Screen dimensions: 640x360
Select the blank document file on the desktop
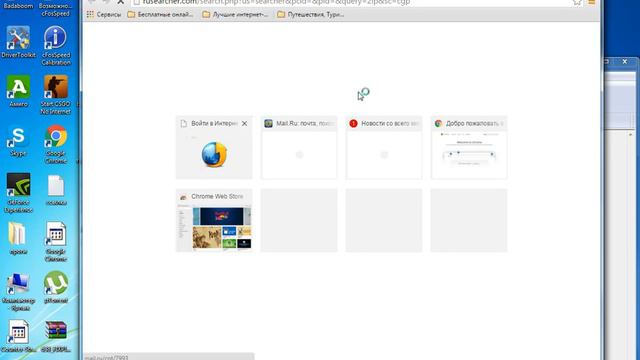[56, 190]
